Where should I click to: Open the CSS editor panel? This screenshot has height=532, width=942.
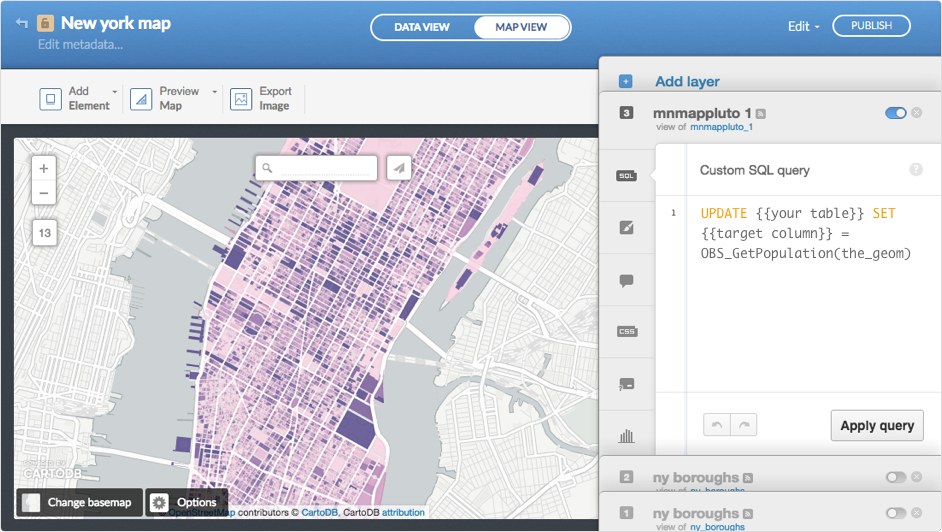coord(627,331)
